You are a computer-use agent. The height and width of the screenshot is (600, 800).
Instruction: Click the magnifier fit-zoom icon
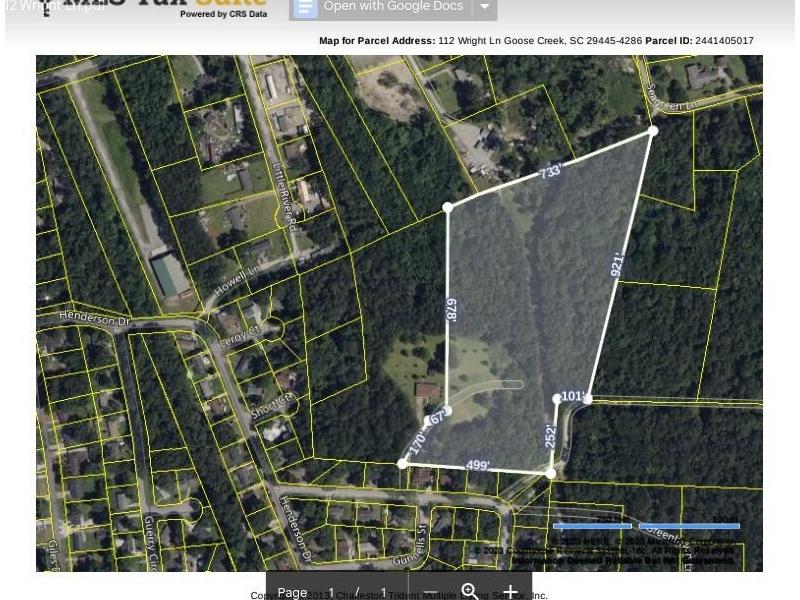click(x=470, y=592)
